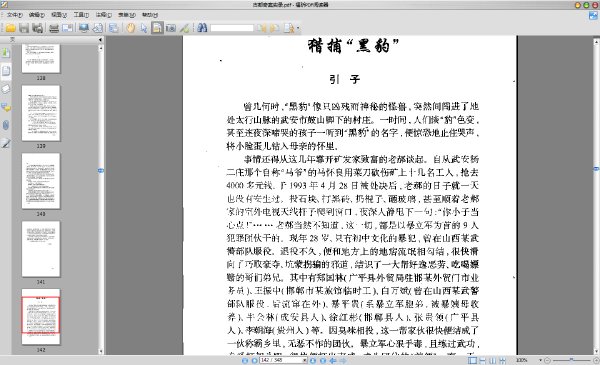Click the search options page icon
The width and height of the screenshot is (600, 365).
[289, 28]
